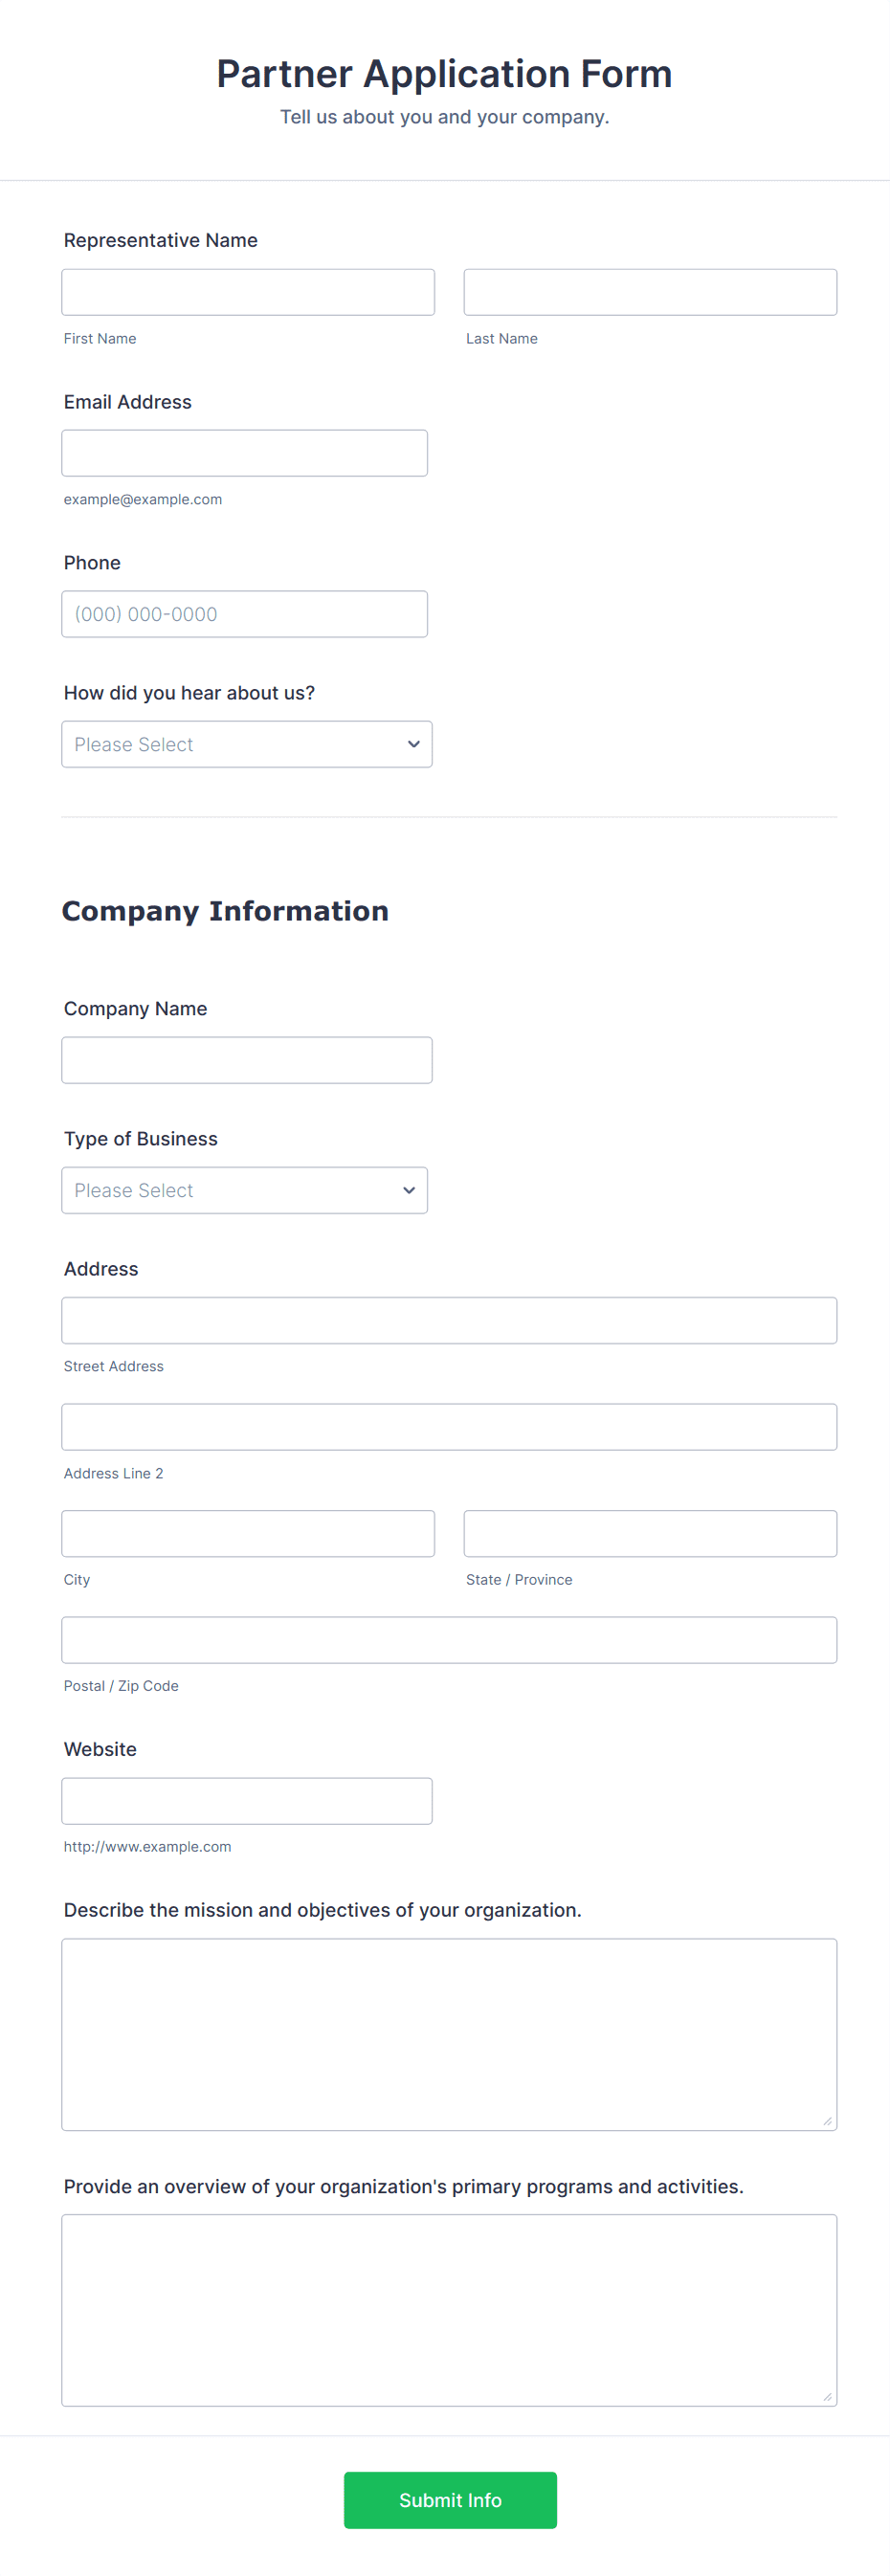Screen dimensions: 890x2576
Task: Click the chevron on the hear-about-us selector
Action: point(412,744)
